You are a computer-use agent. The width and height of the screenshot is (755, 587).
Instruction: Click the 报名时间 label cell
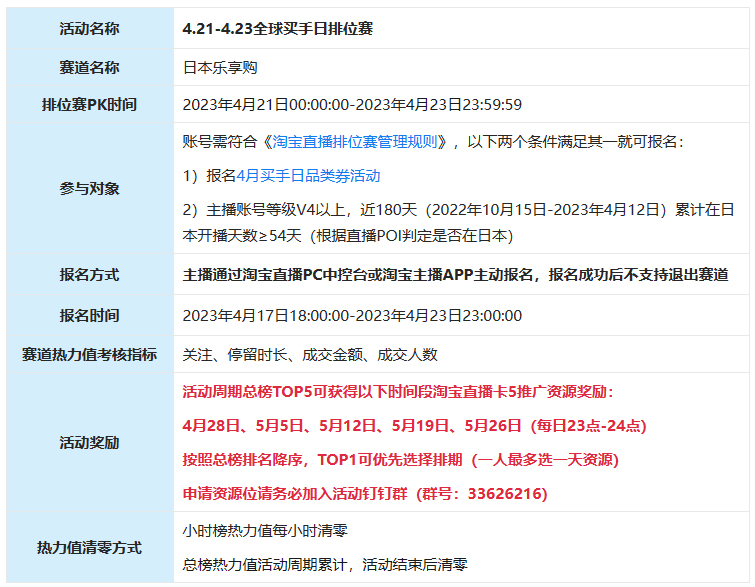90,315
